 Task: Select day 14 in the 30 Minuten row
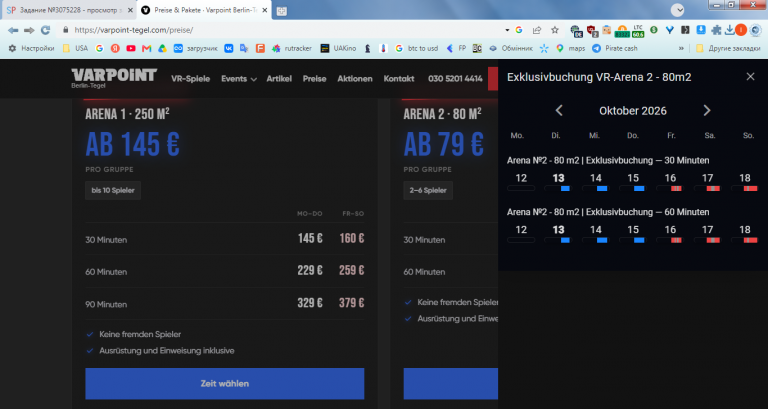(x=596, y=182)
